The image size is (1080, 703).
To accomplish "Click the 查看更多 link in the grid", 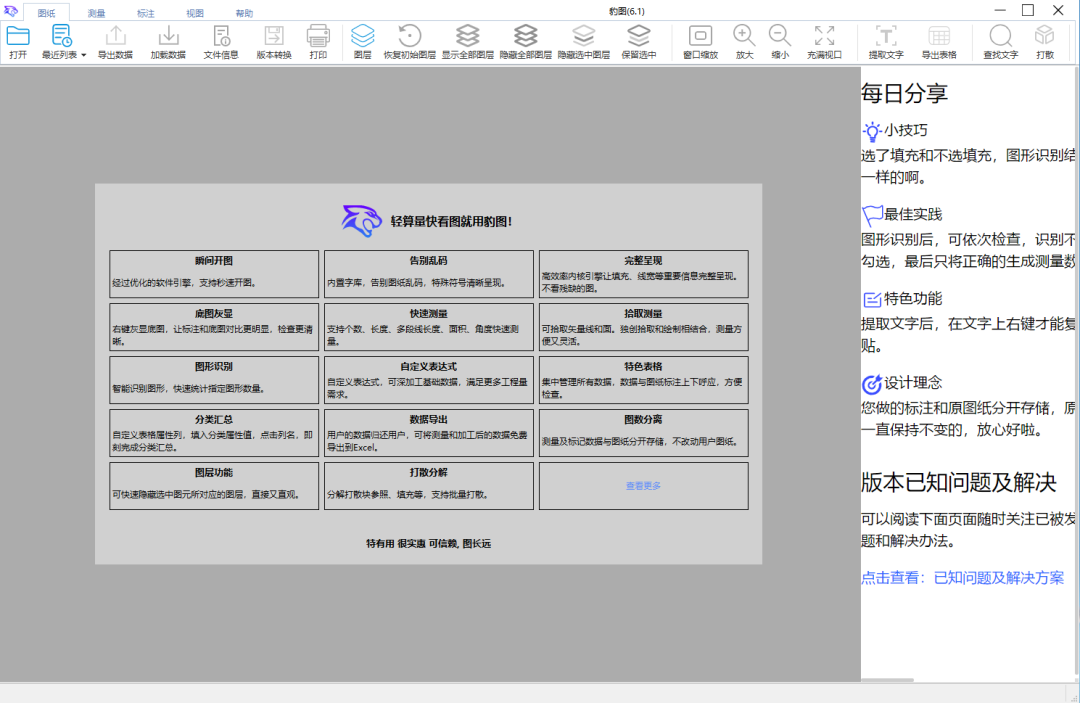I will pyautogui.click(x=643, y=486).
